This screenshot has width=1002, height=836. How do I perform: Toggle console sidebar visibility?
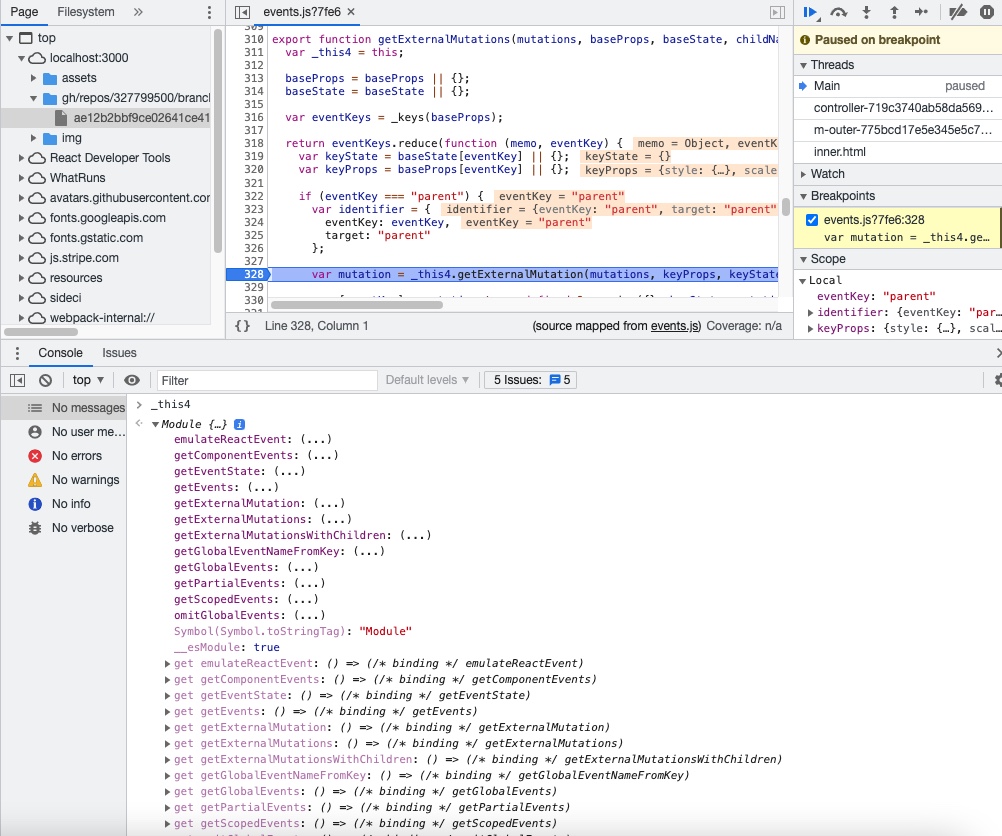[17, 380]
